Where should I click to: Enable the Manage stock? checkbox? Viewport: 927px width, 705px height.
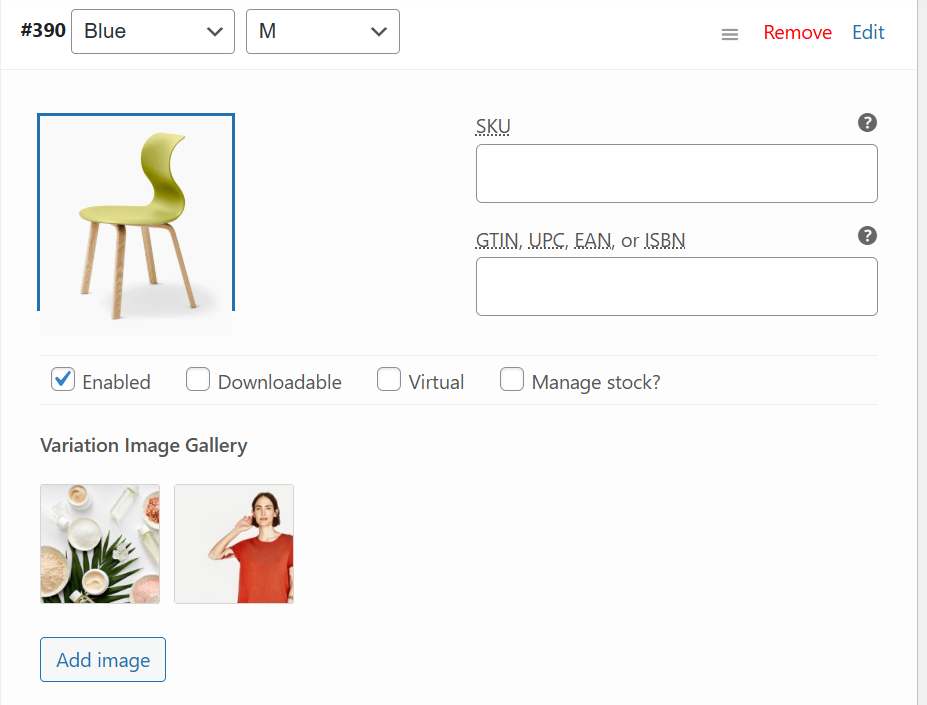pyautogui.click(x=511, y=380)
